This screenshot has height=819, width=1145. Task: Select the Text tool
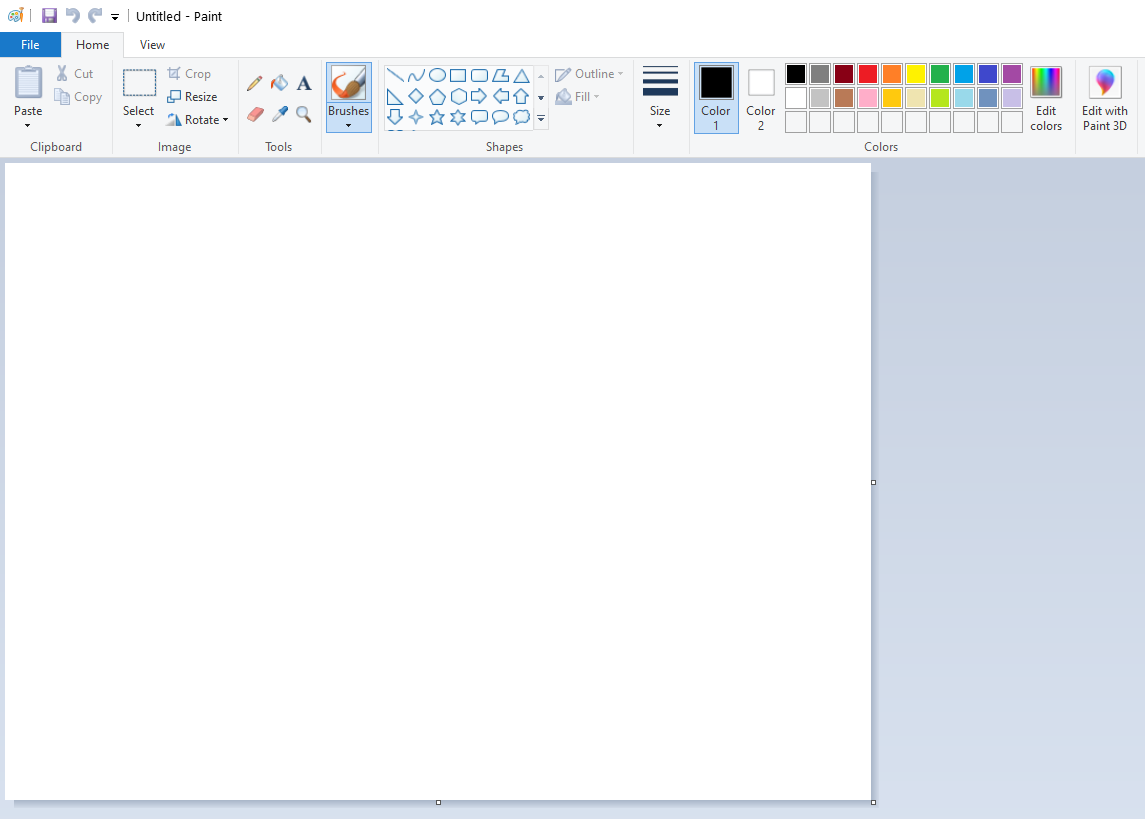[x=304, y=83]
